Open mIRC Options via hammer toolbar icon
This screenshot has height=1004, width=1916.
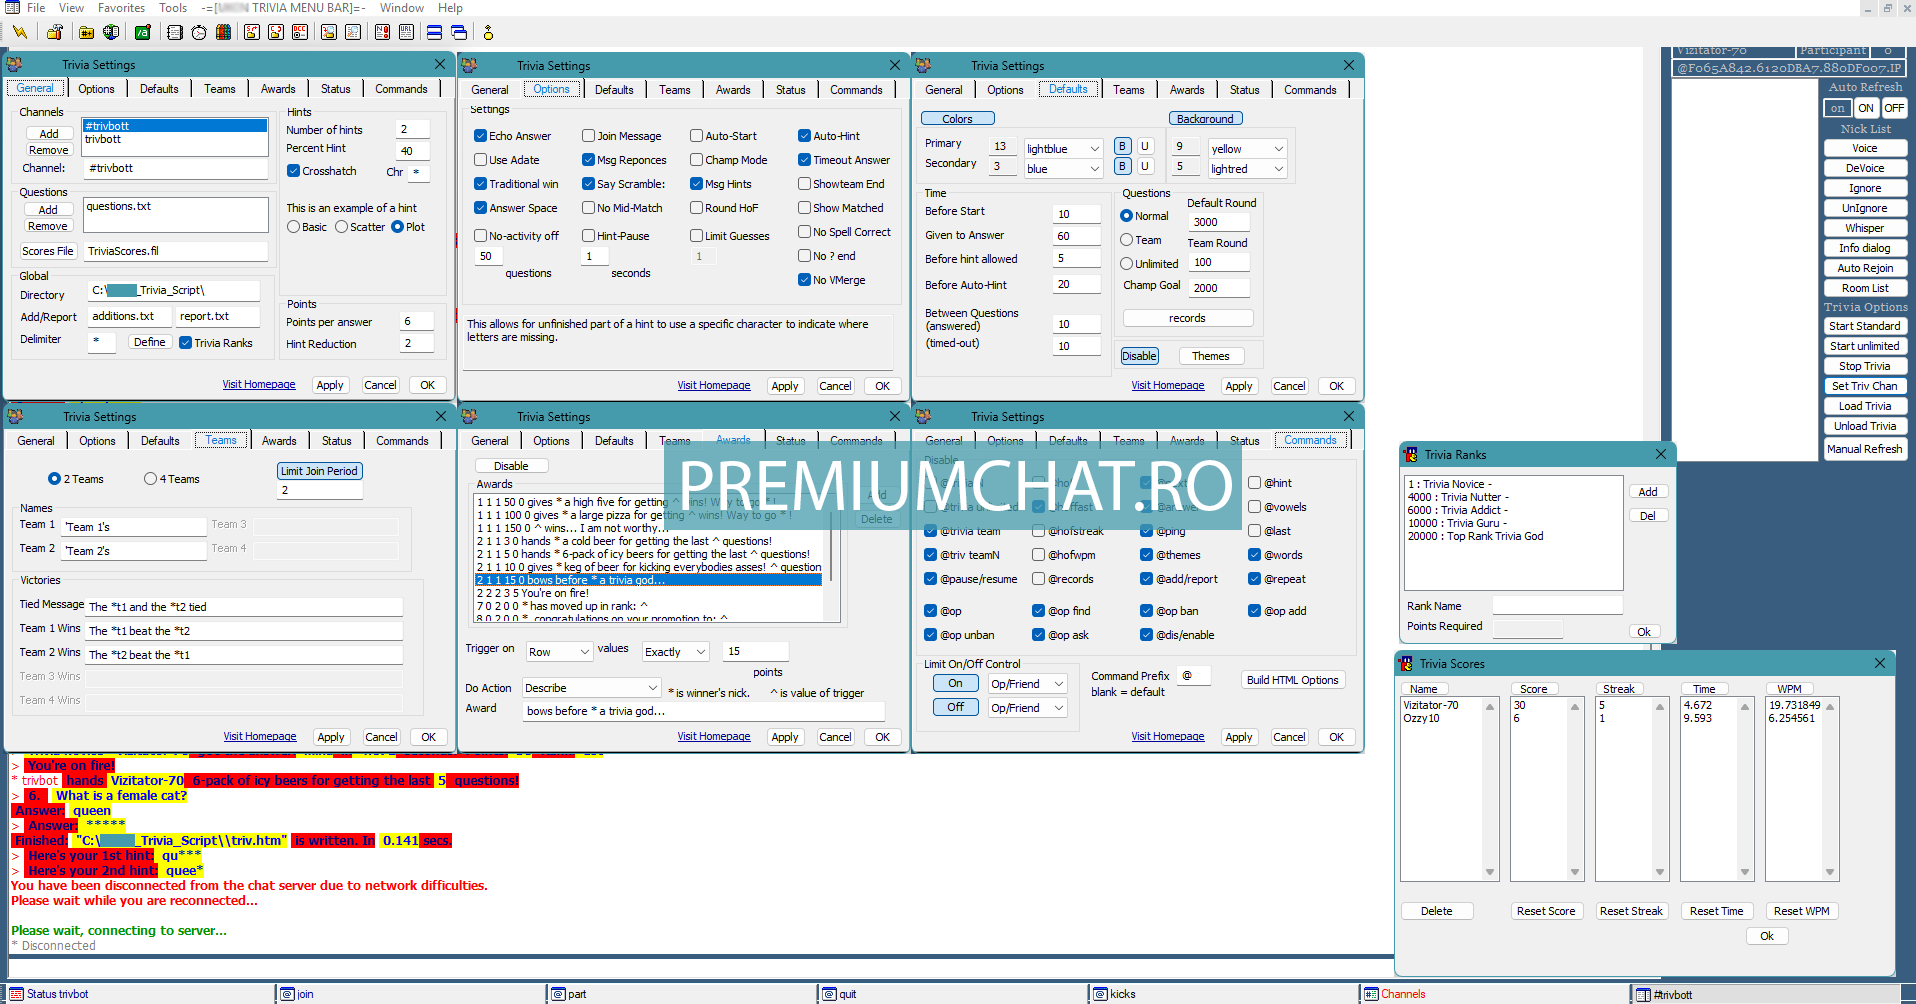point(55,32)
